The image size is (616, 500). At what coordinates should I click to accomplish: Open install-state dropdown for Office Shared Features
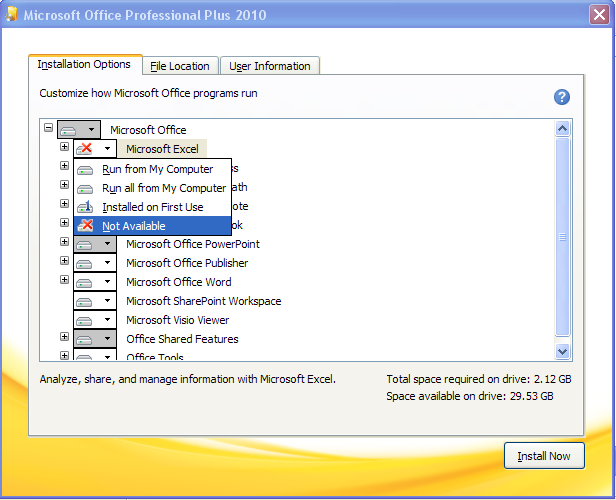tap(95, 339)
